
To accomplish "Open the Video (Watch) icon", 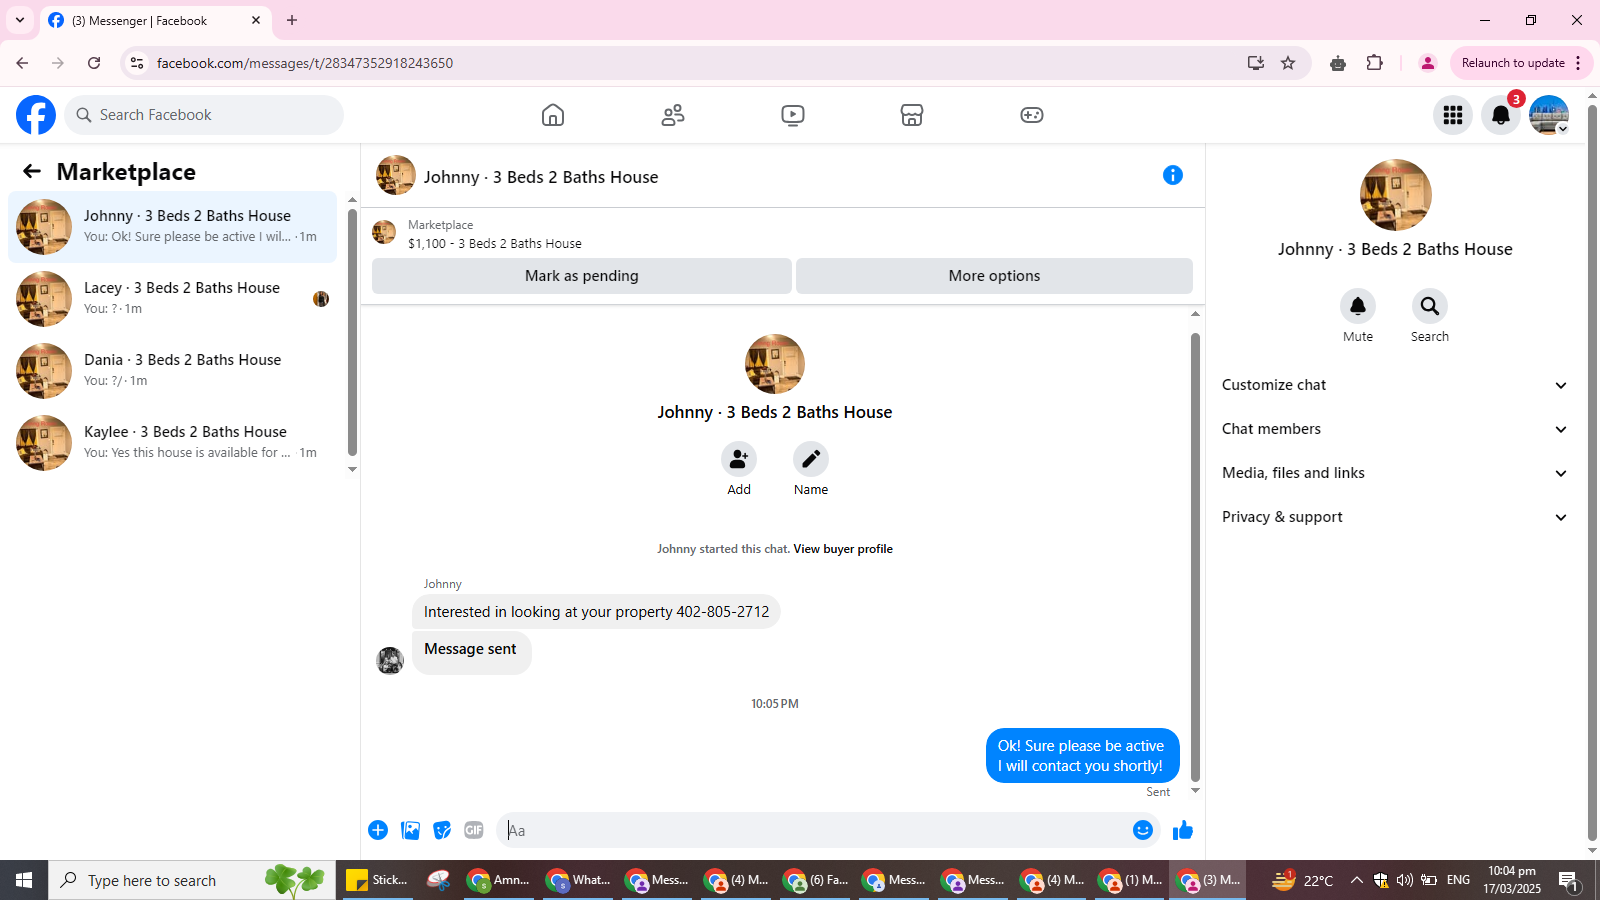I will 793,115.
